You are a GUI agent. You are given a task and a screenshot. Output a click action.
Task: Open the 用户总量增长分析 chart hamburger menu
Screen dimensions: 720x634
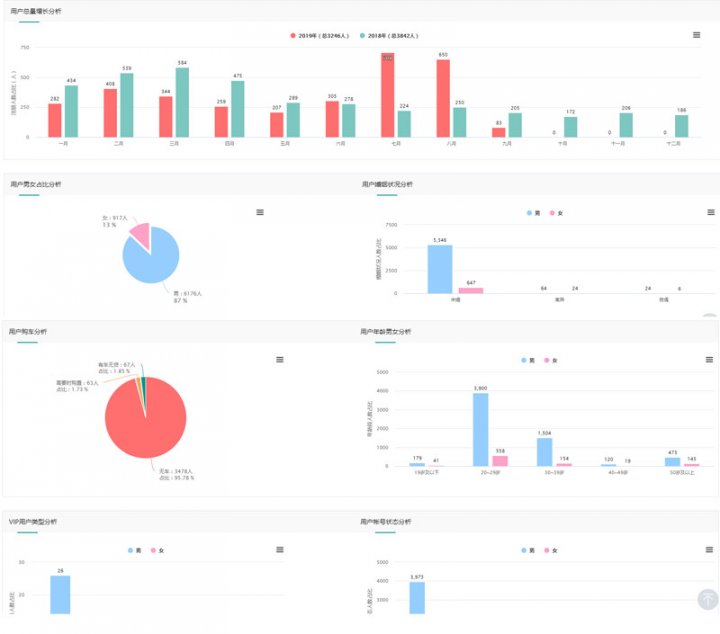tap(696, 35)
